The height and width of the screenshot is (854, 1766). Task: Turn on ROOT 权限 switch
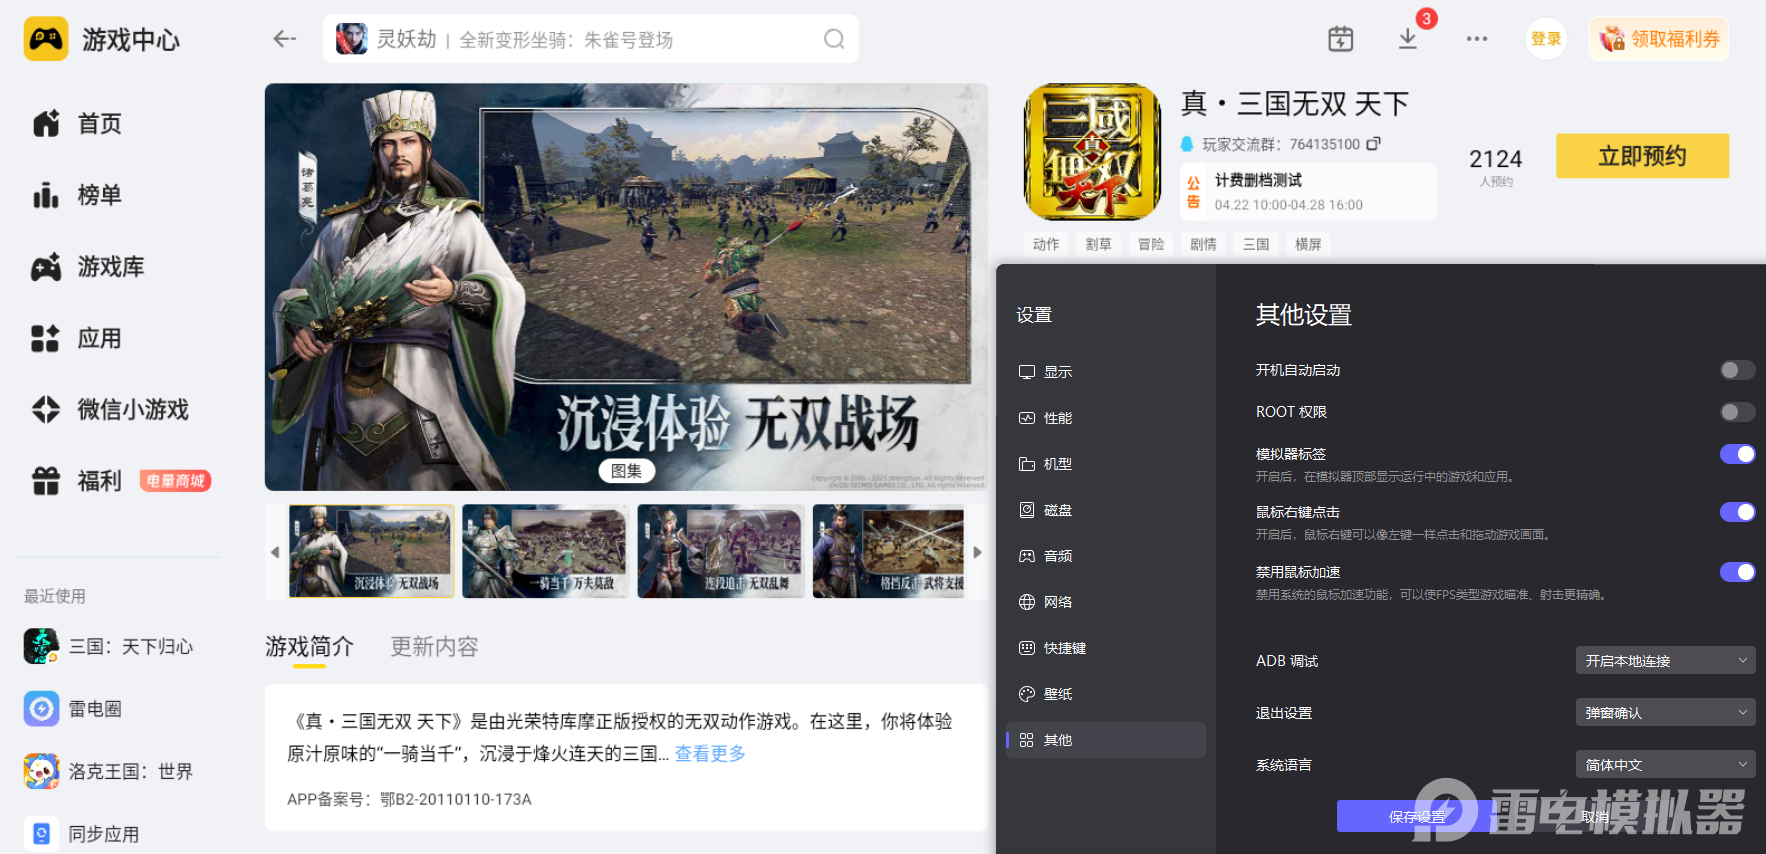(1736, 412)
